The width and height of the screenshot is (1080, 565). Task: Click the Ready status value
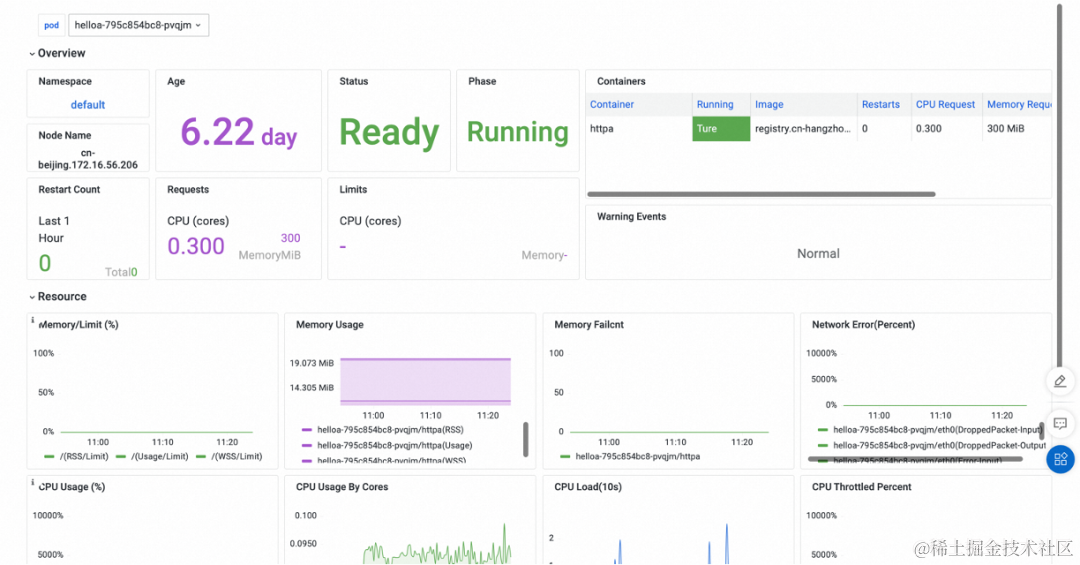coord(389,132)
